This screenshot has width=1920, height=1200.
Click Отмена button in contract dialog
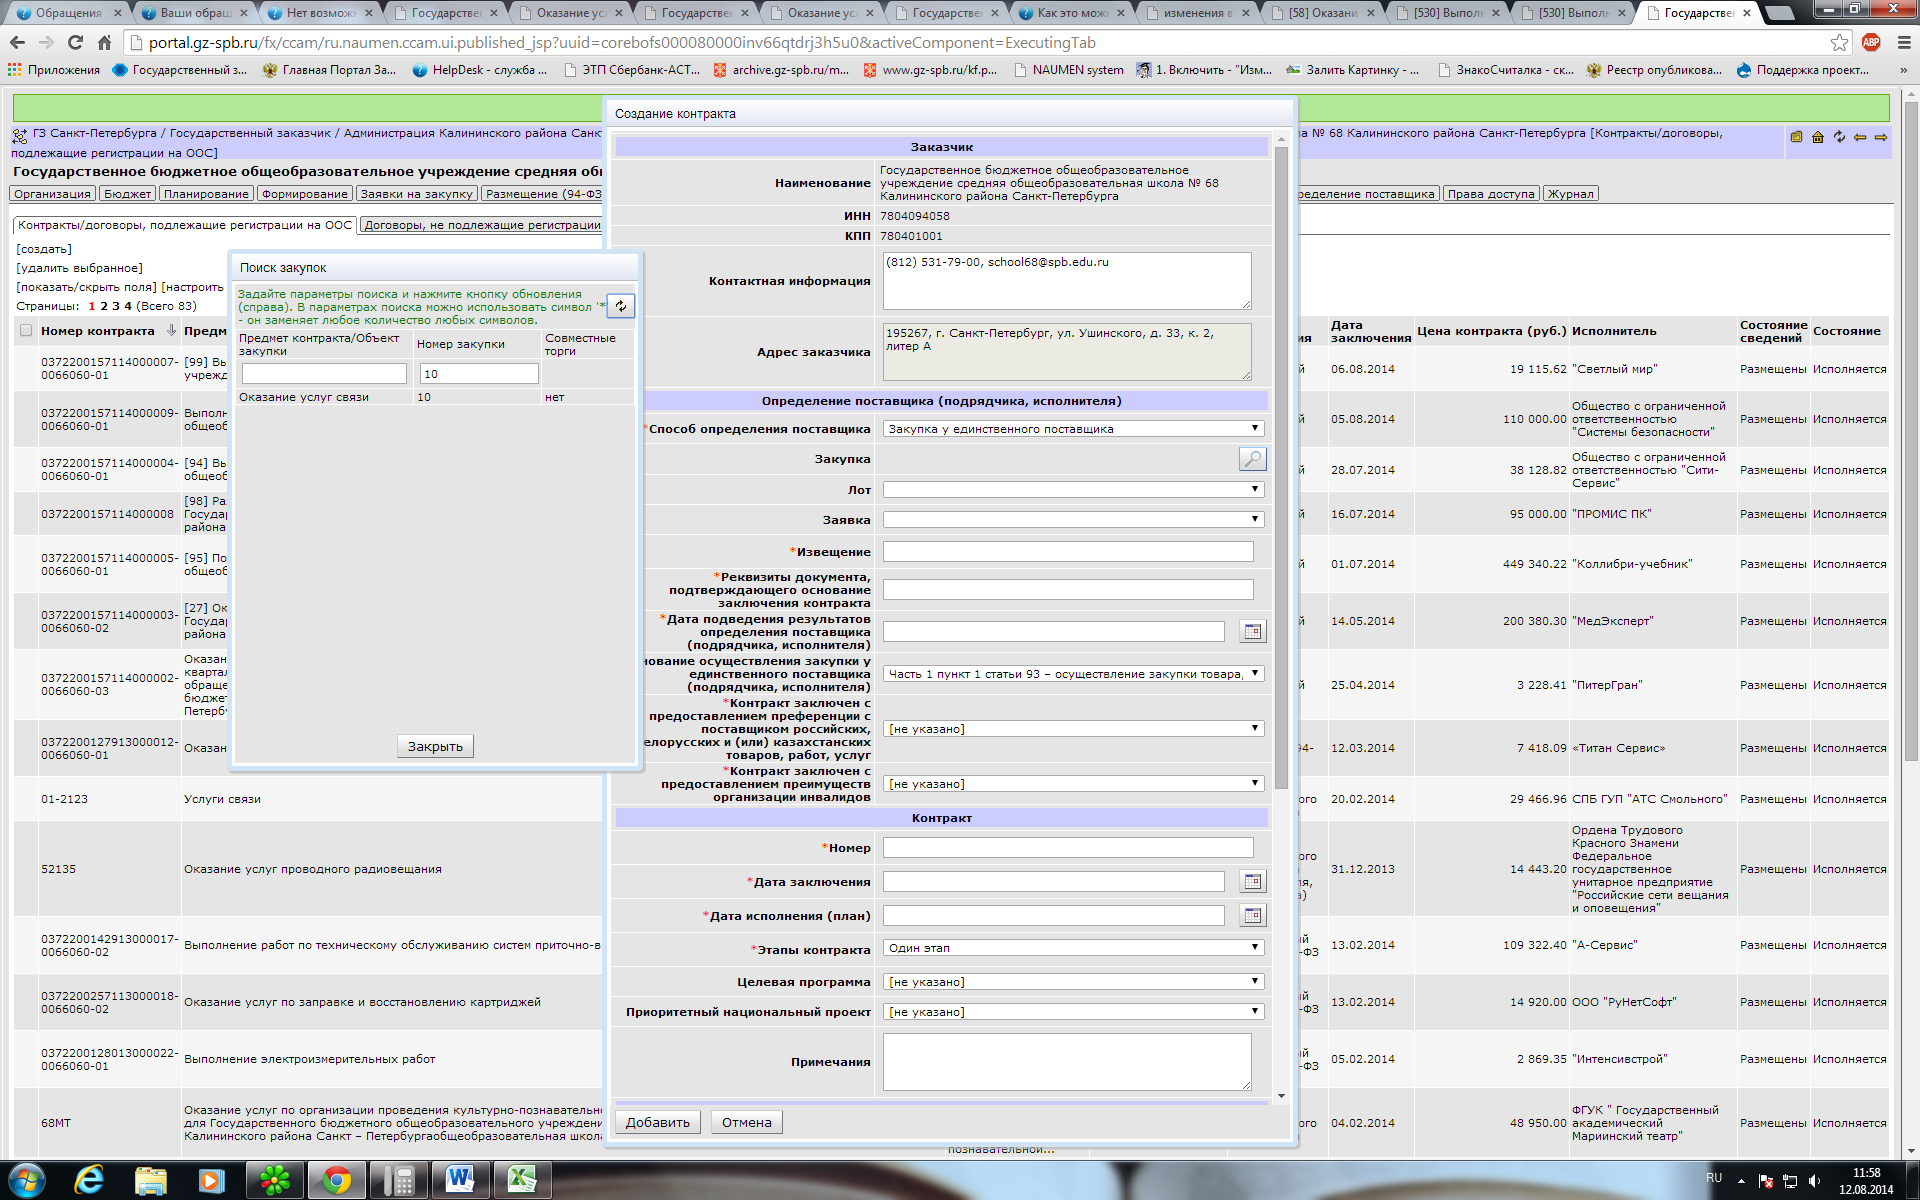pos(746,1122)
